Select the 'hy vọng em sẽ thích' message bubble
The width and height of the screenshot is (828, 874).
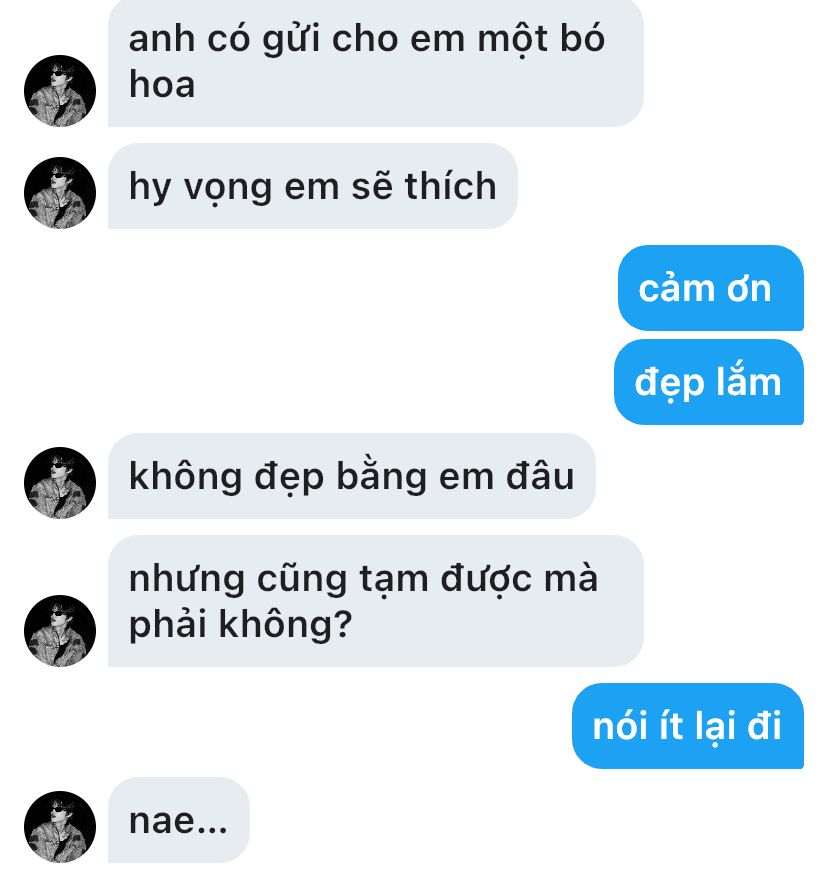coord(313,186)
